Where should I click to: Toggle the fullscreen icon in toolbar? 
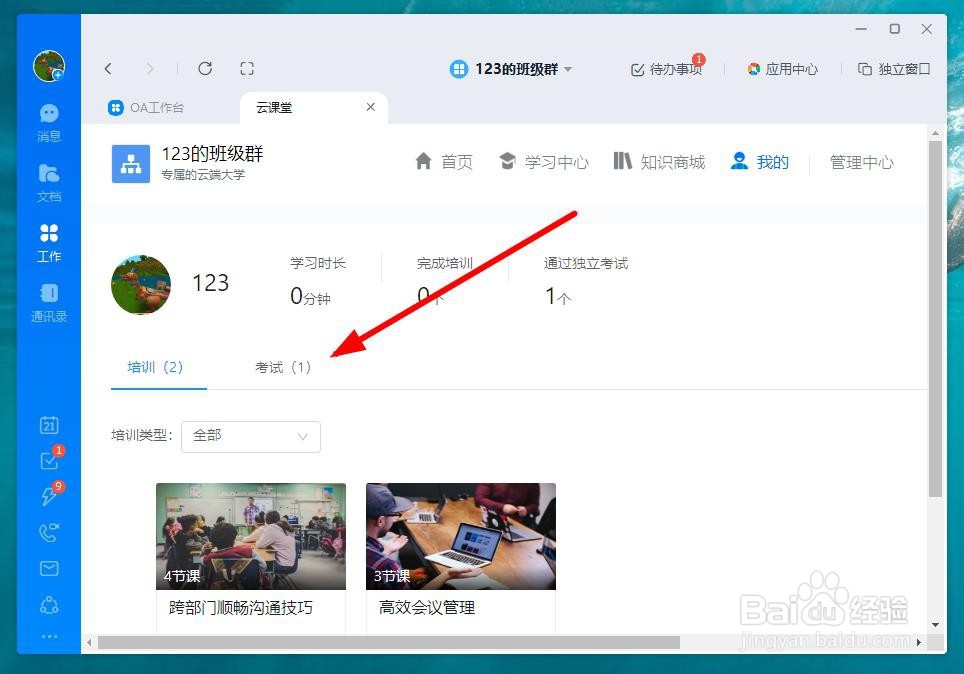pyautogui.click(x=247, y=68)
